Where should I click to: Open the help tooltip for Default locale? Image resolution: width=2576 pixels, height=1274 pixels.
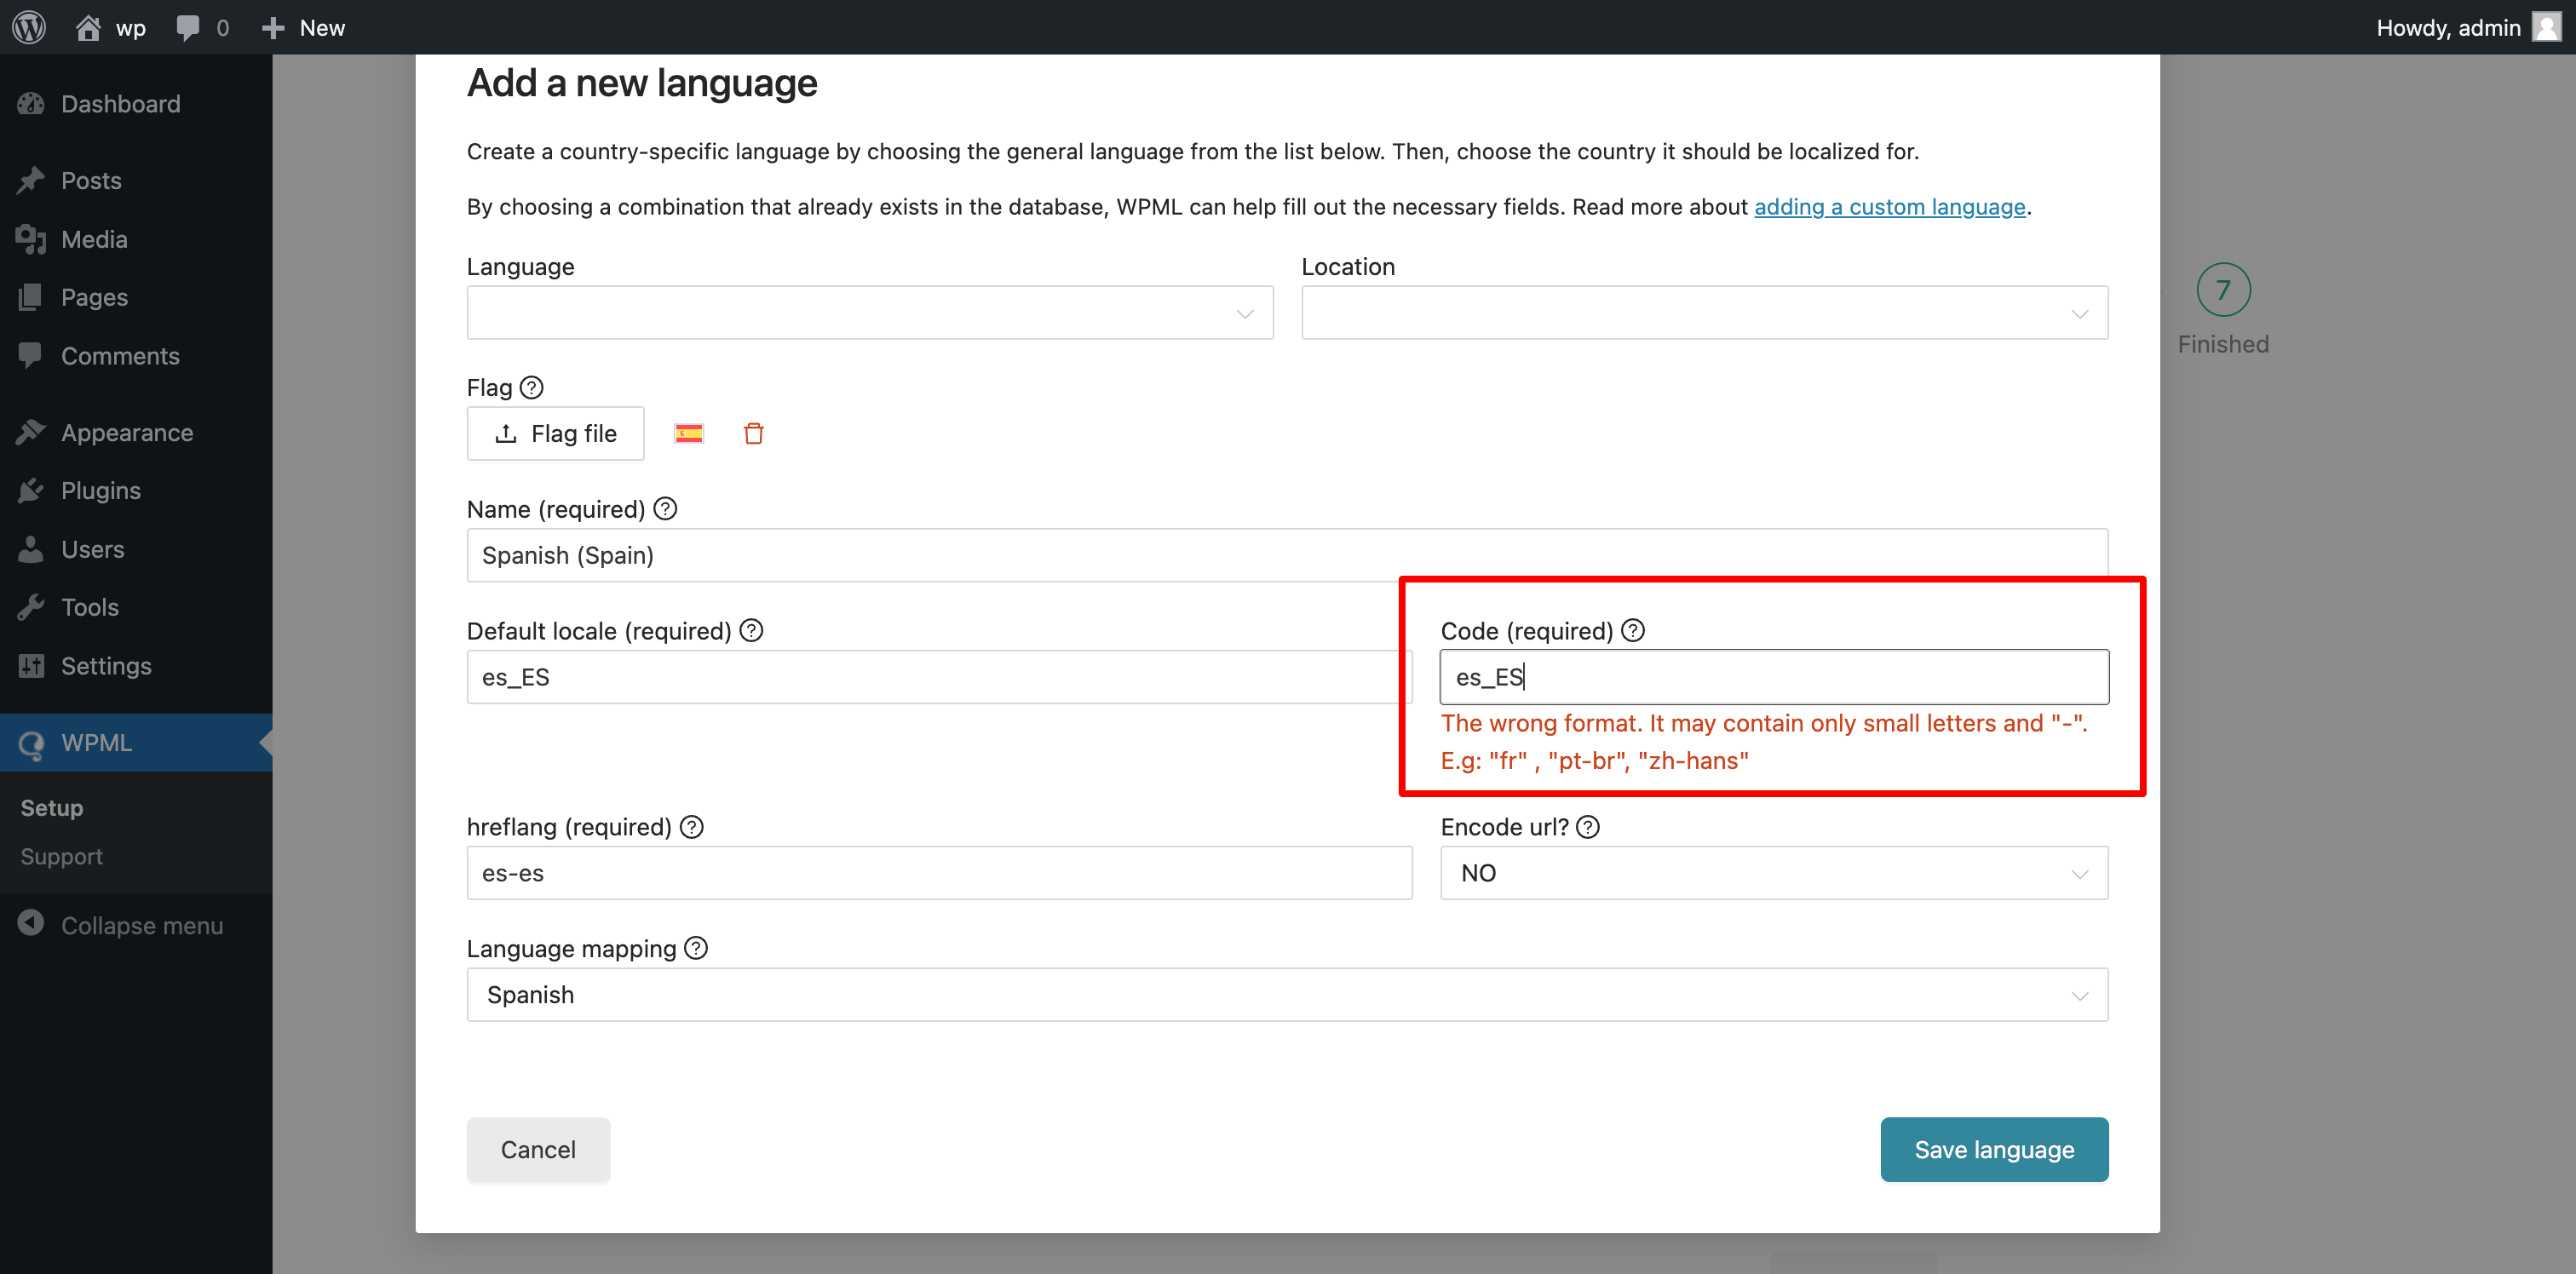click(x=751, y=630)
